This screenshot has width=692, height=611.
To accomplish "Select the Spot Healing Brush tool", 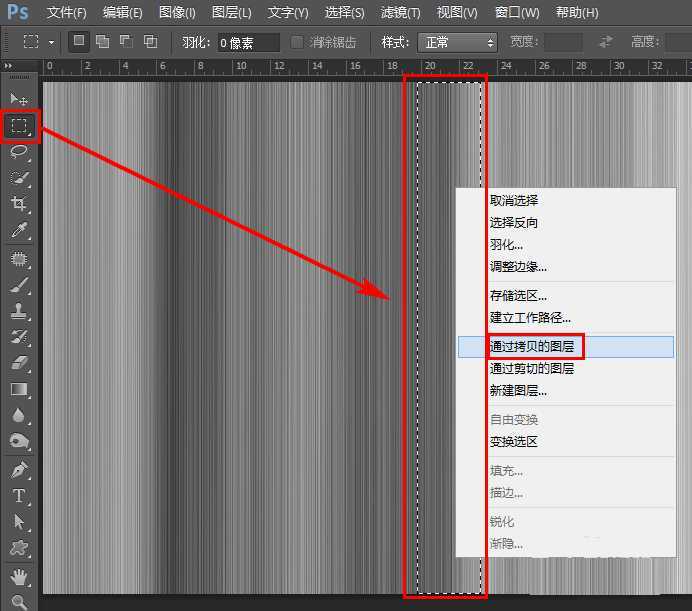I will [19, 259].
